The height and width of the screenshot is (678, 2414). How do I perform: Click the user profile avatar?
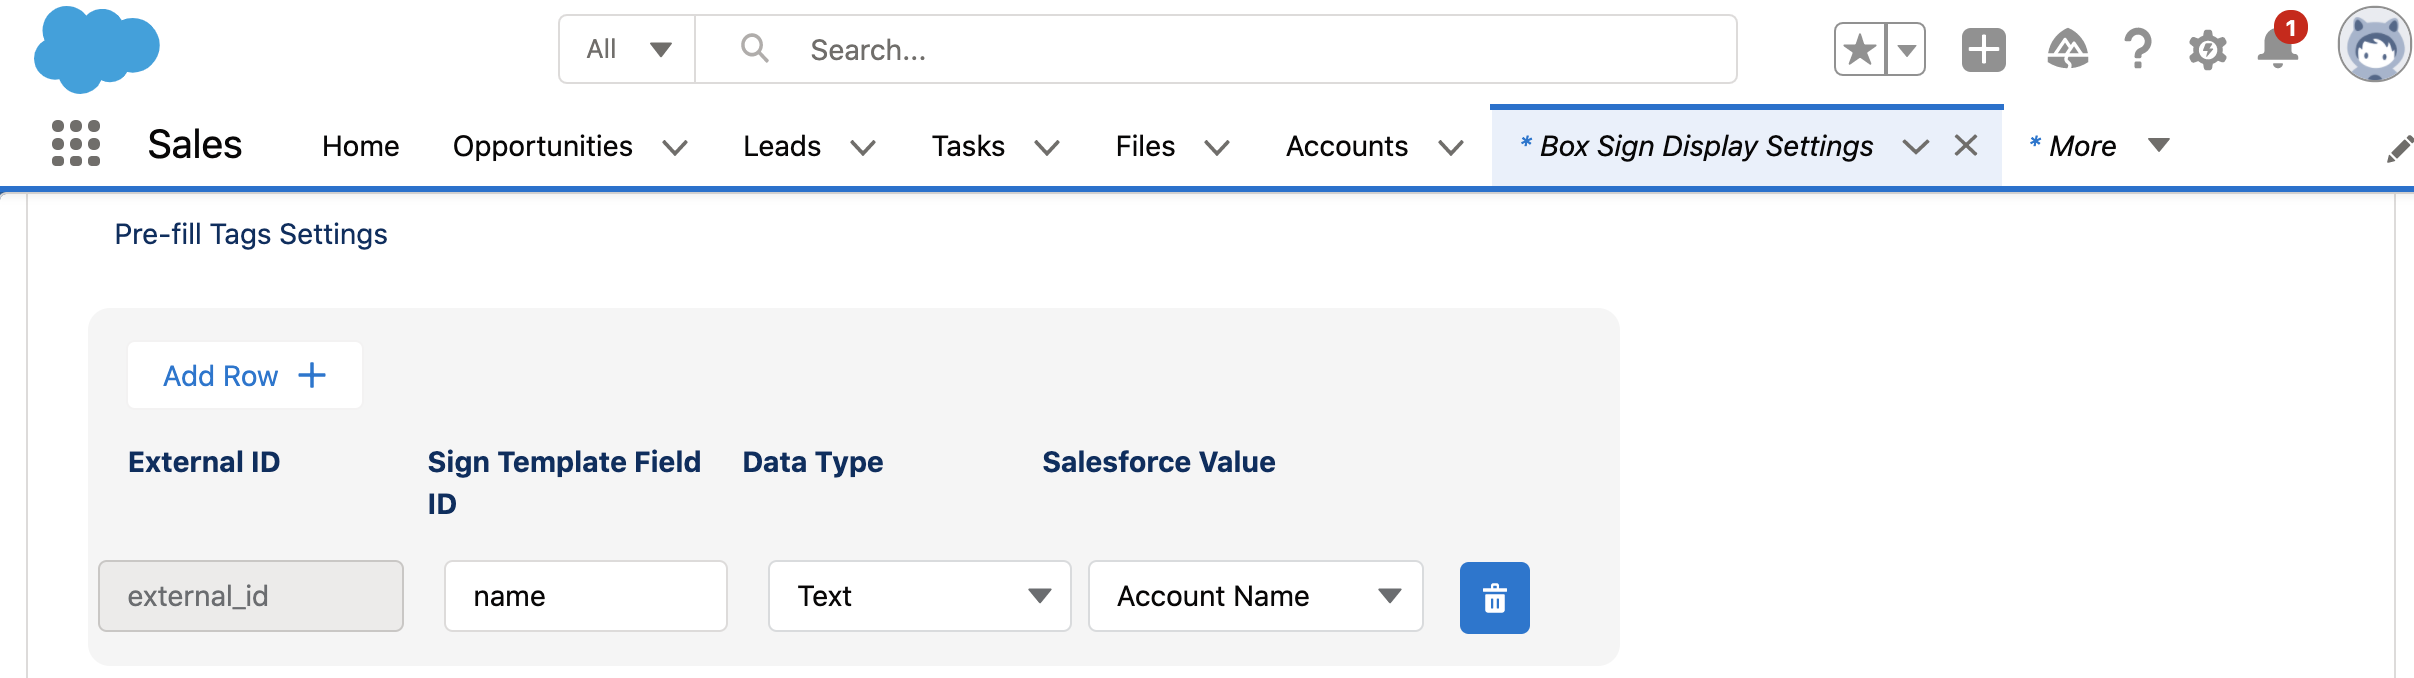click(2374, 46)
